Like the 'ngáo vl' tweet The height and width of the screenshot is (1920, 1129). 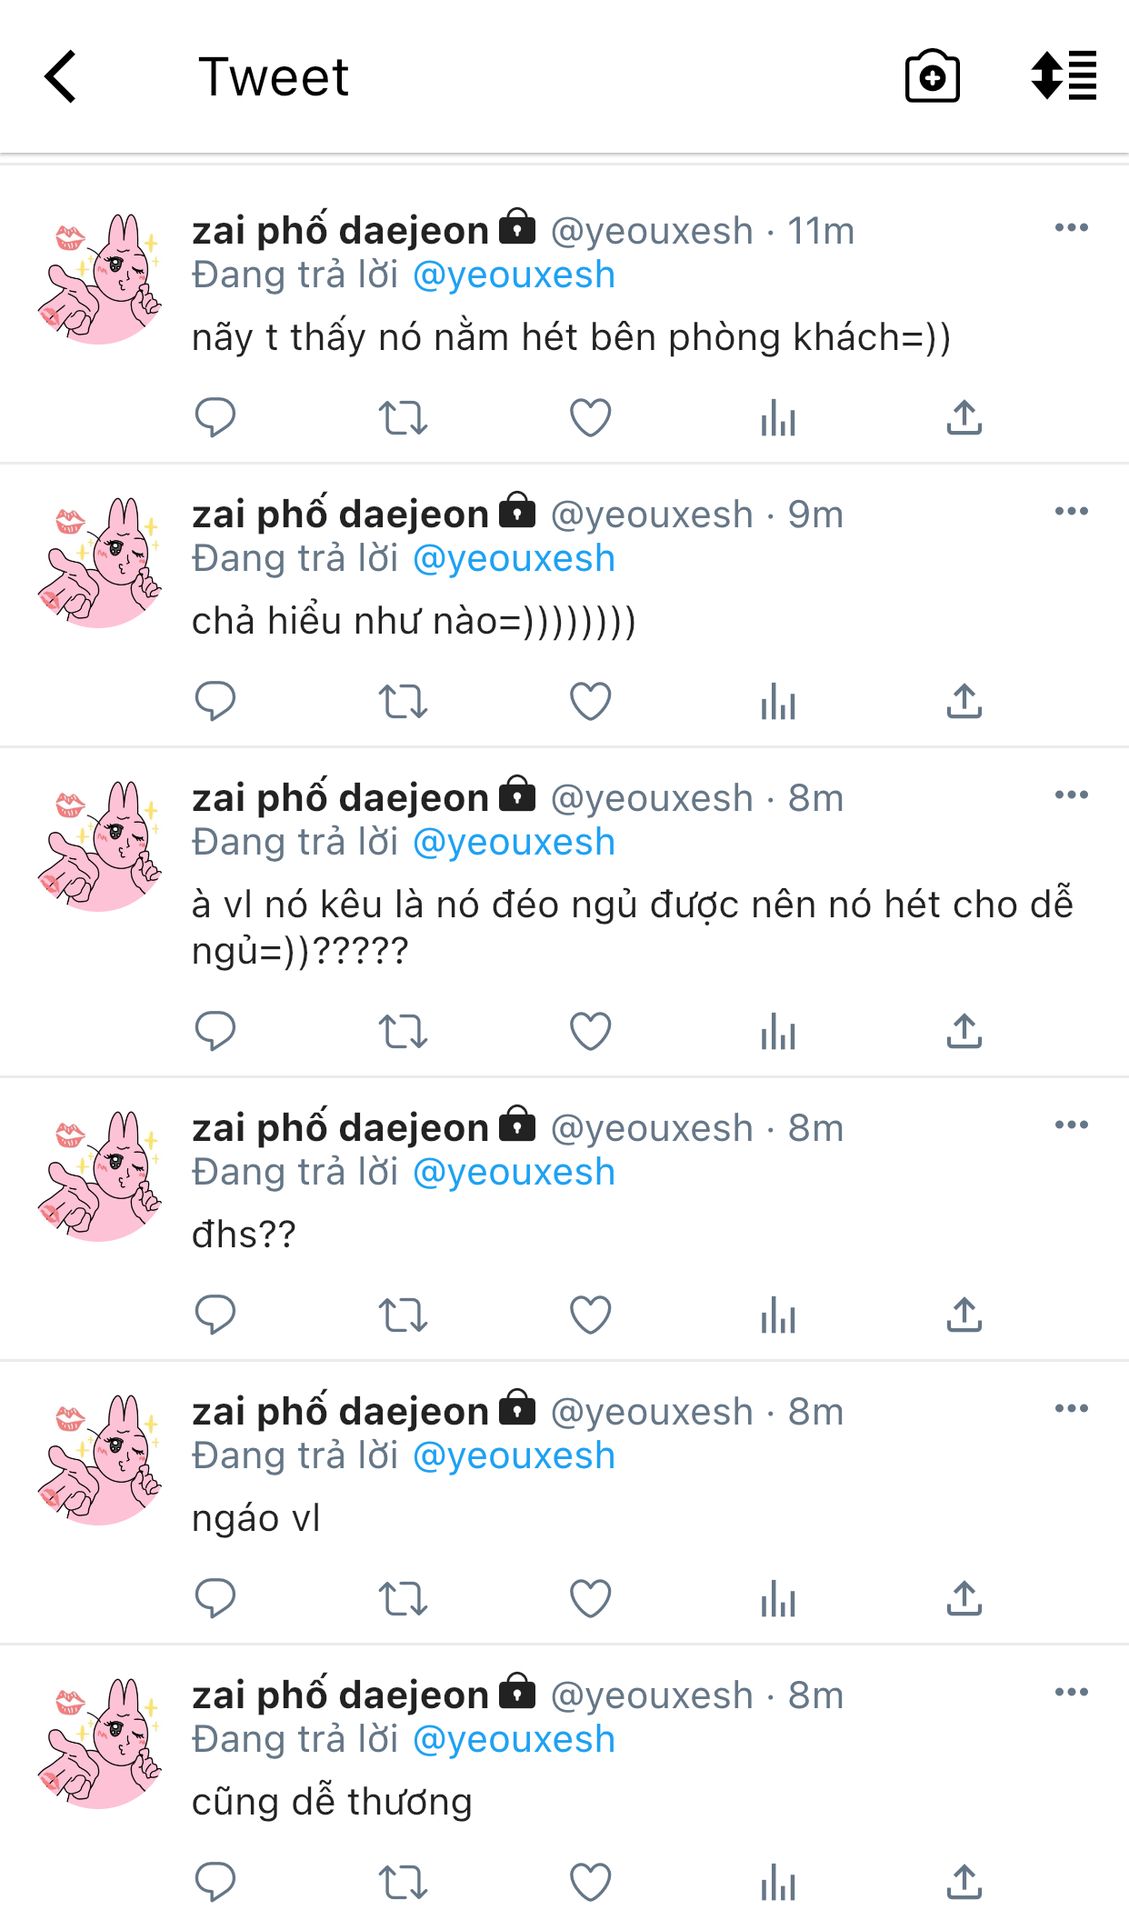pos(590,1598)
